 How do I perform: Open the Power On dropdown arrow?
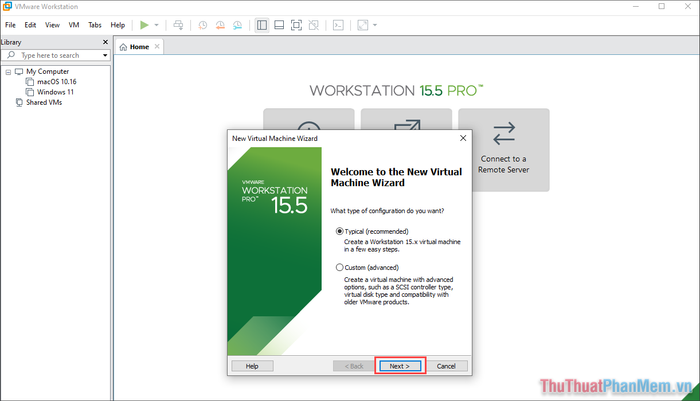click(x=156, y=25)
